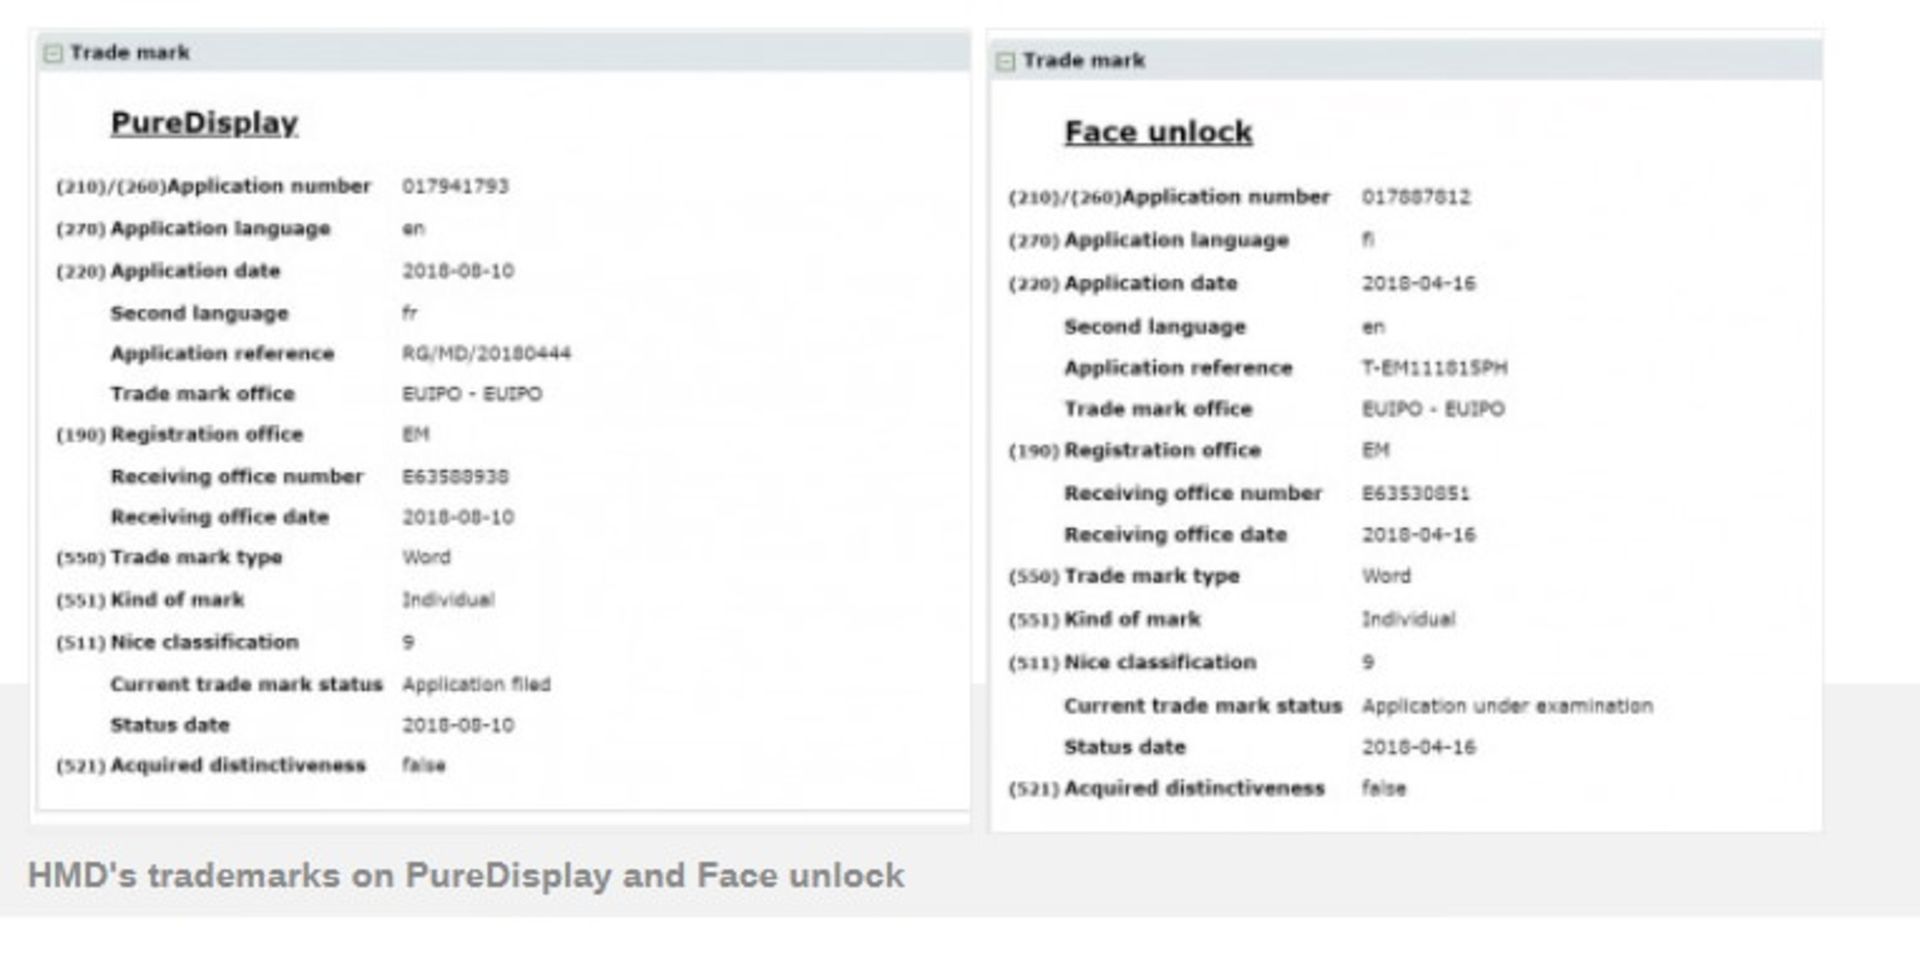This screenshot has width=1920, height=975.
Task: Click the PureDisplay 'Trade mark office' EUIPO value
Action: pyautogui.click(x=472, y=394)
